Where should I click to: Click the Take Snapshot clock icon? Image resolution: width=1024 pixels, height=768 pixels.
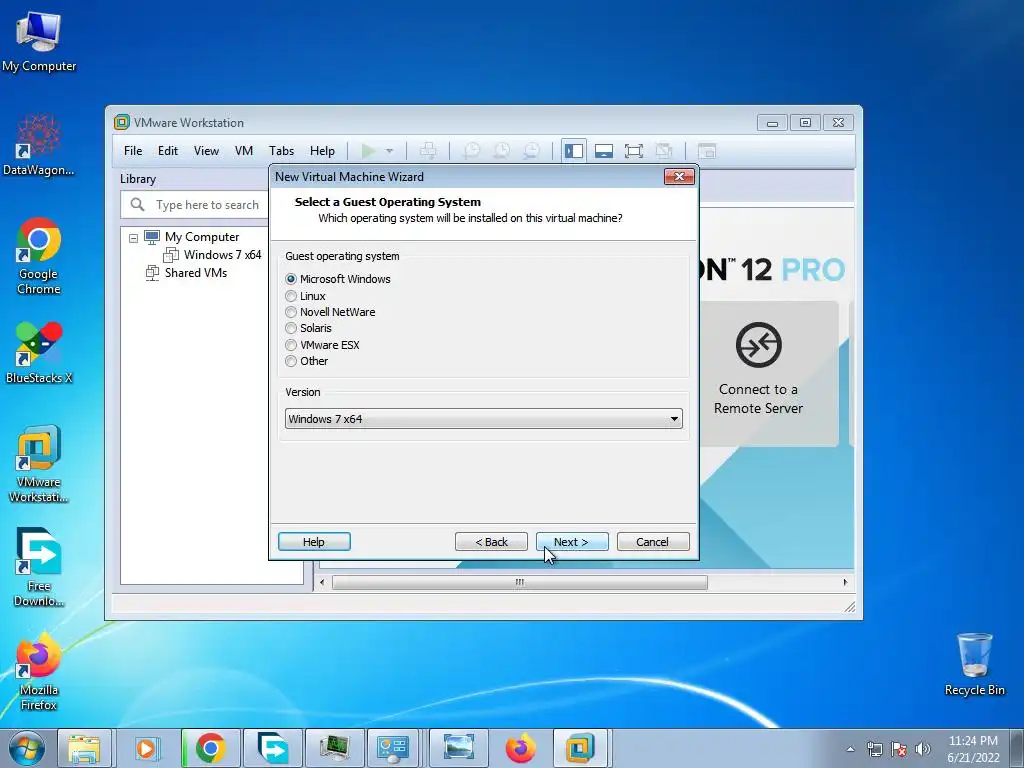(x=471, y=151)
